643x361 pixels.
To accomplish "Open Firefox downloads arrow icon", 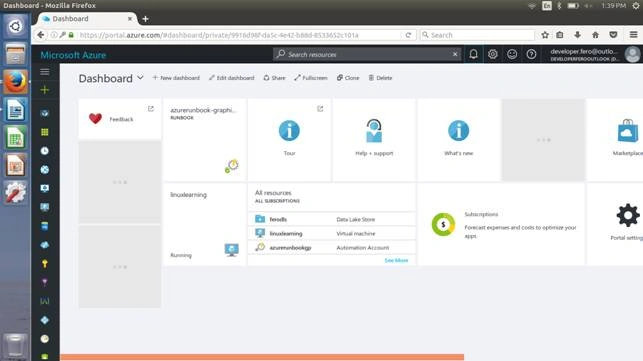I will coord(577,35).
